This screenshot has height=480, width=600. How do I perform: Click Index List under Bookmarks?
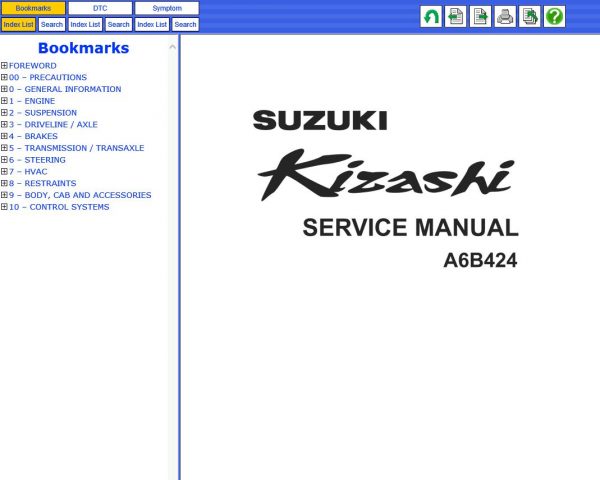click(18, 24)
